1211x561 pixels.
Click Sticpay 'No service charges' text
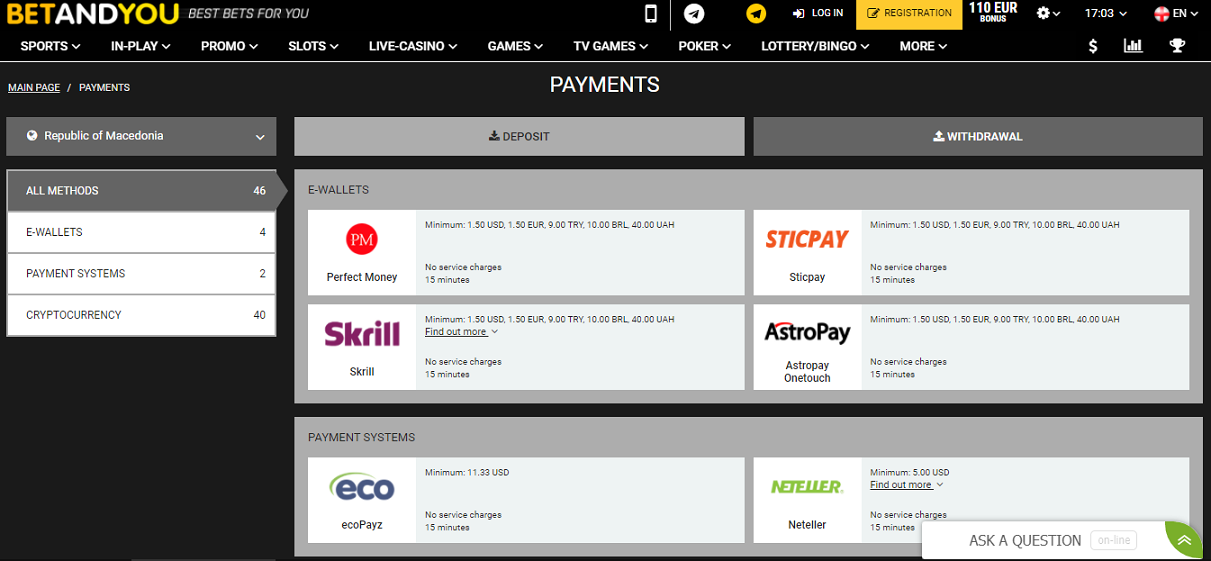coord(908,268)
